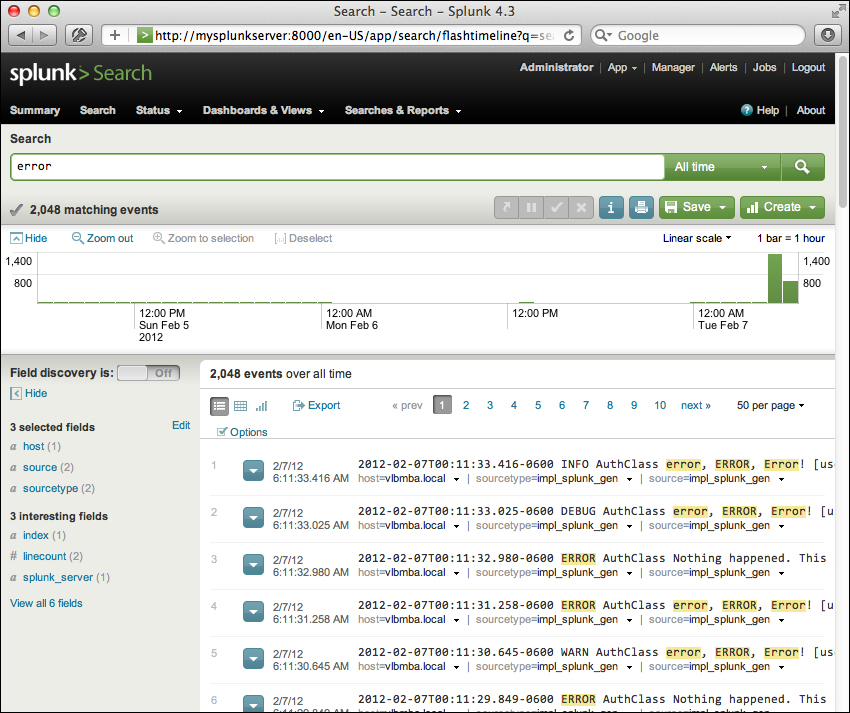This screenshot has height=713, width=850.
Task: Click Edit for selected fields
Action: [x=181, y=425]
